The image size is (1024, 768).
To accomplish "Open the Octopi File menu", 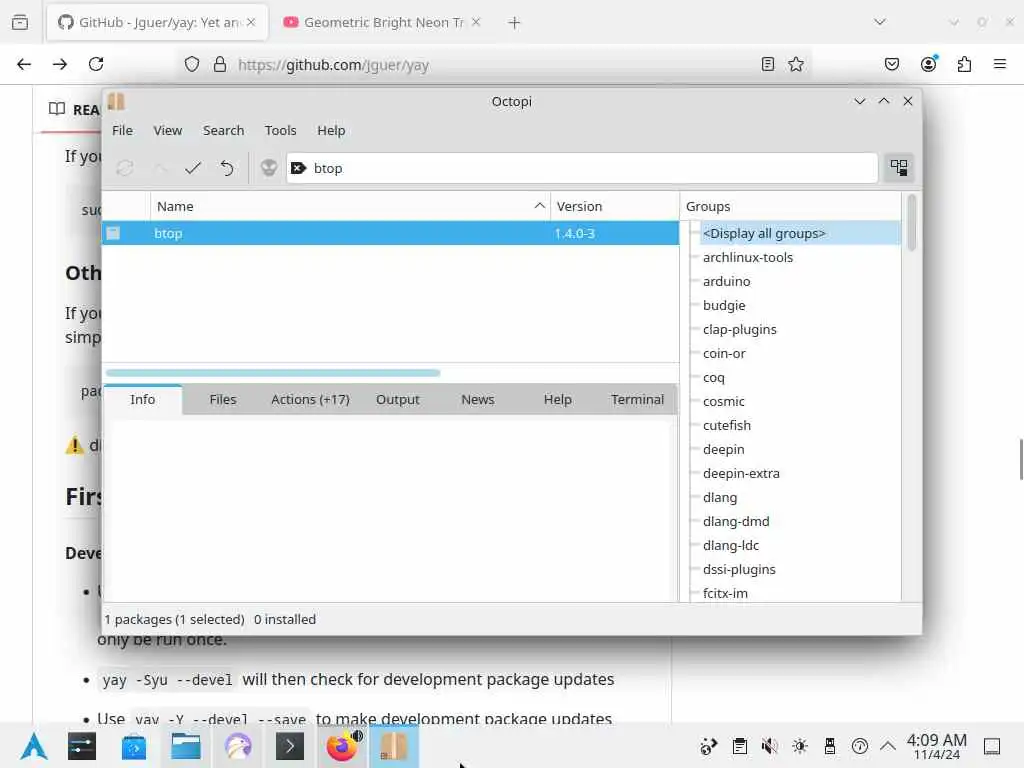I will pos(122,131).
